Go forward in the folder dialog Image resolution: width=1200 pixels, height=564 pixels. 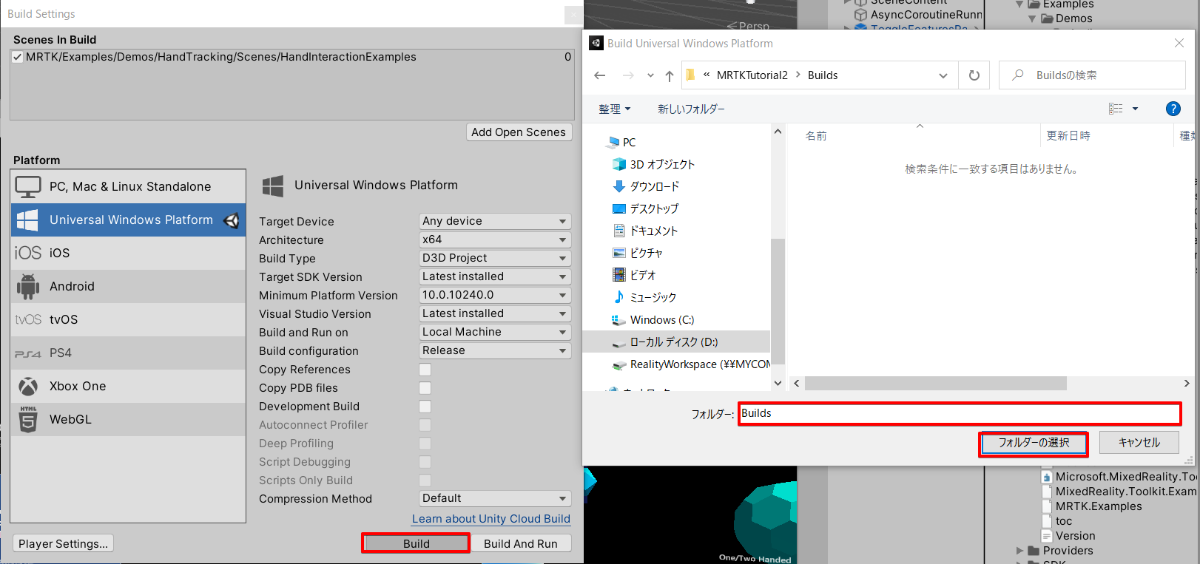click(627, 75)
